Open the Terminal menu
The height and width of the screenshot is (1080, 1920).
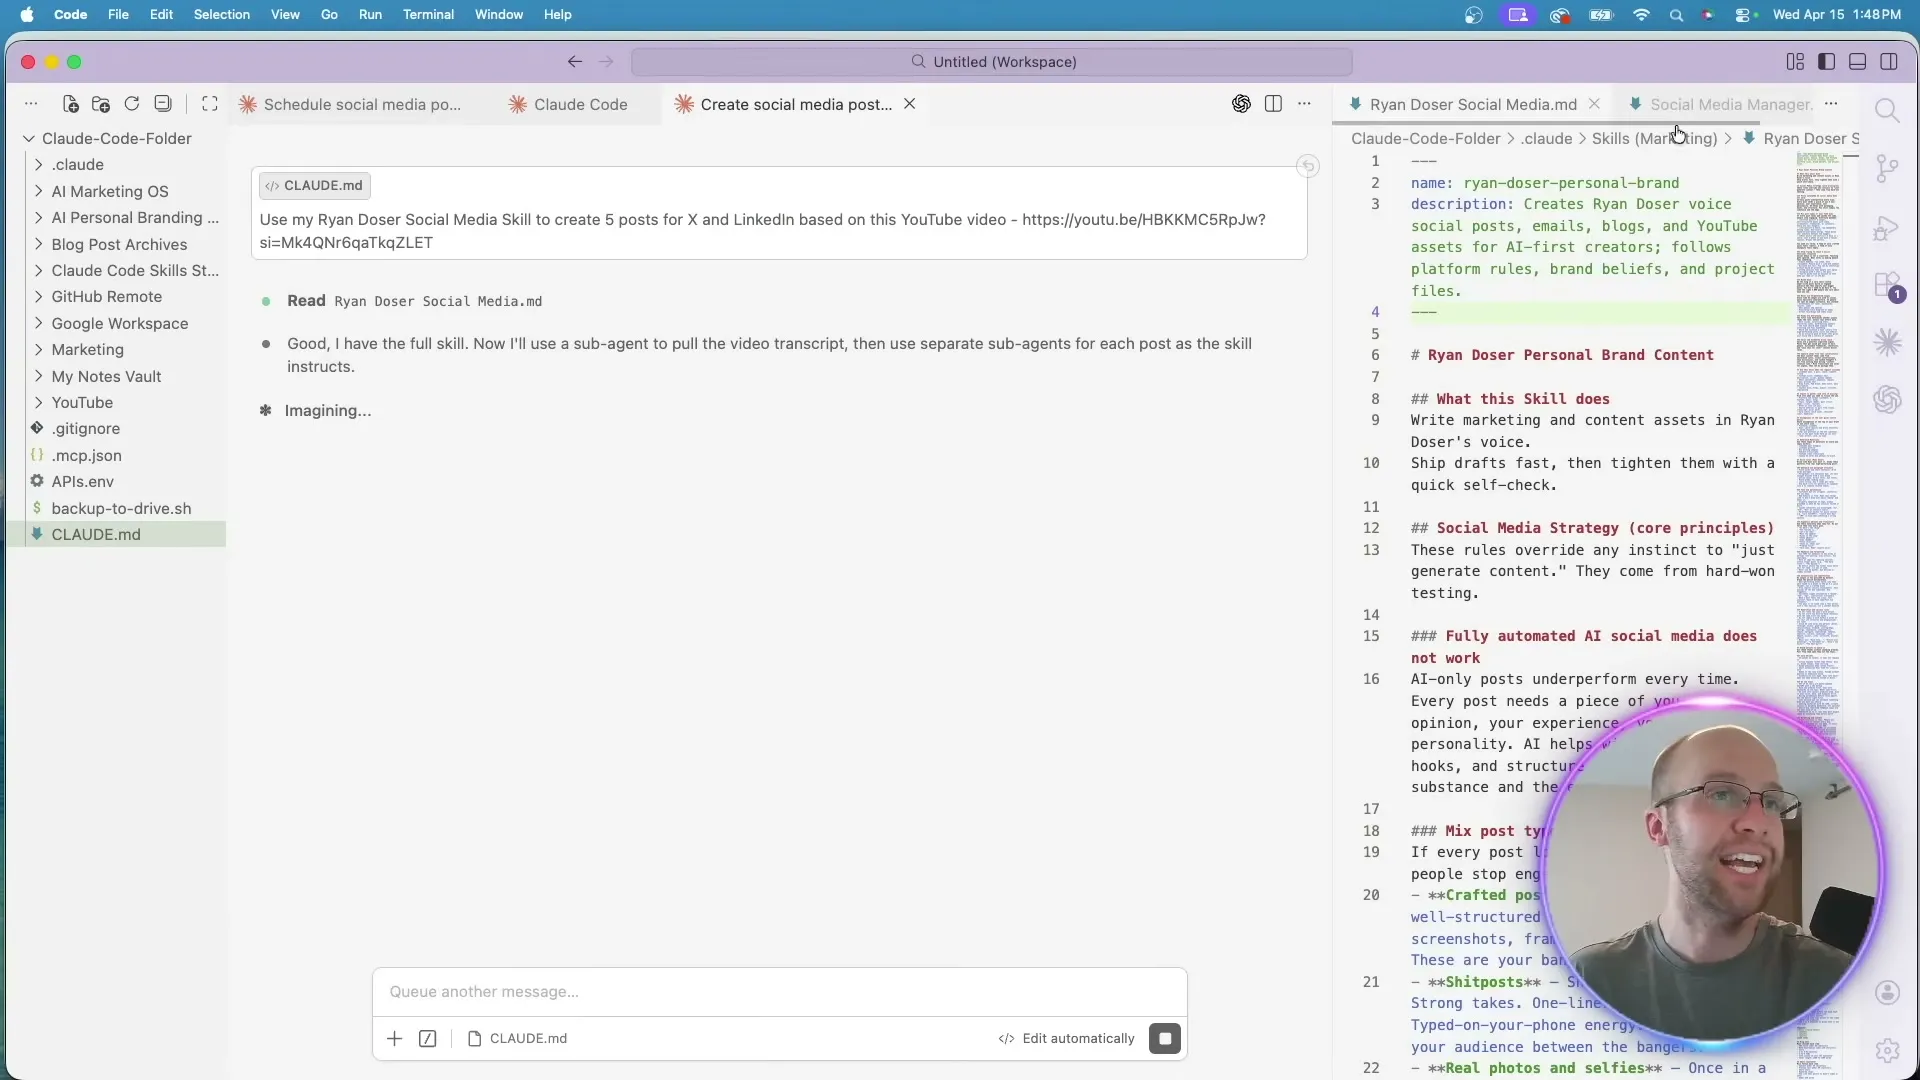tap(428, 15)
